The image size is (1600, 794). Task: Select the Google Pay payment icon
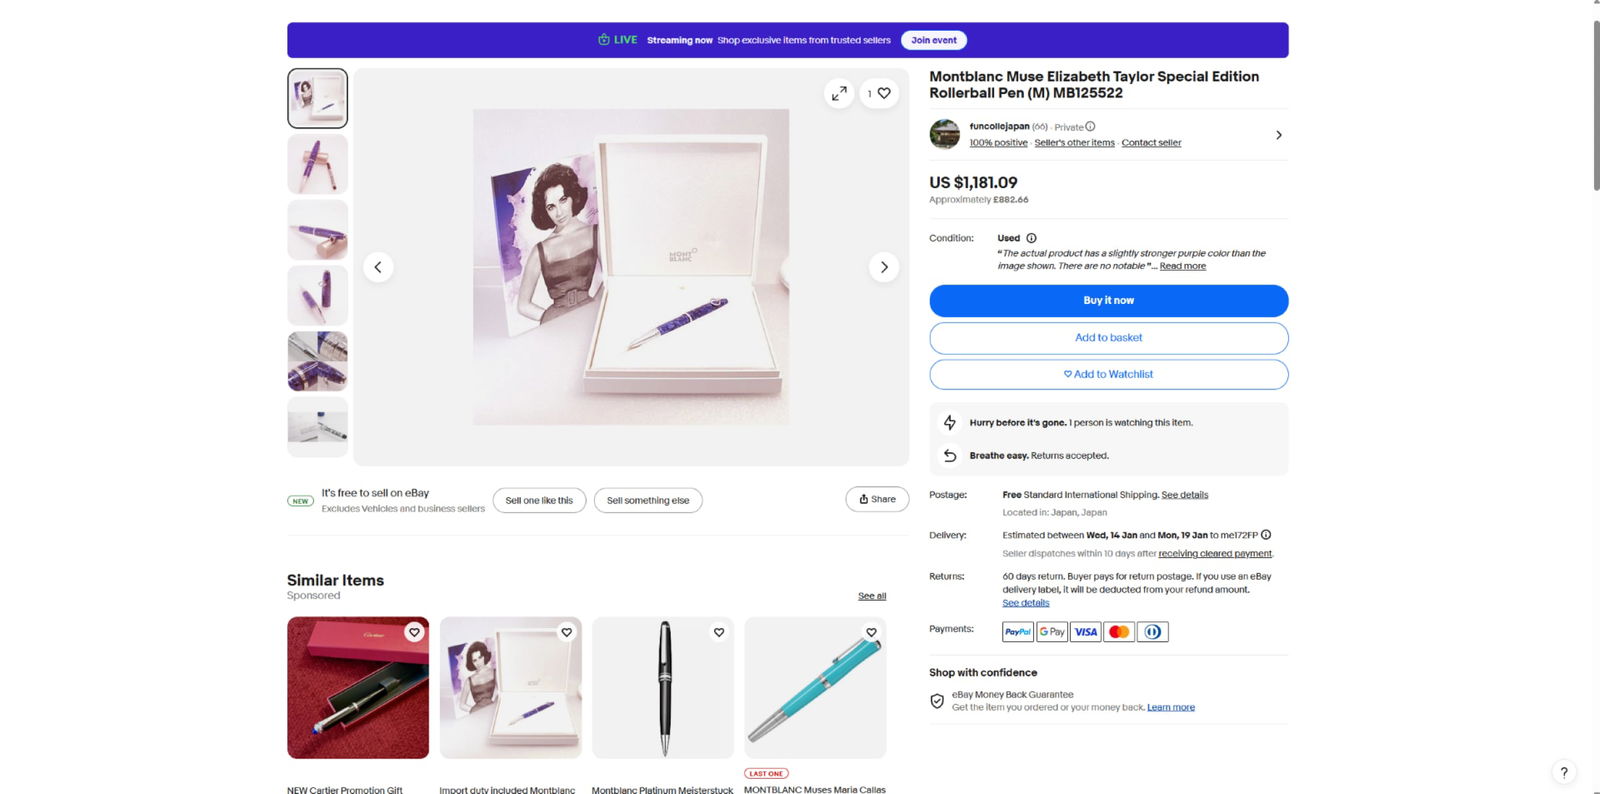(x=1051, y=631)
